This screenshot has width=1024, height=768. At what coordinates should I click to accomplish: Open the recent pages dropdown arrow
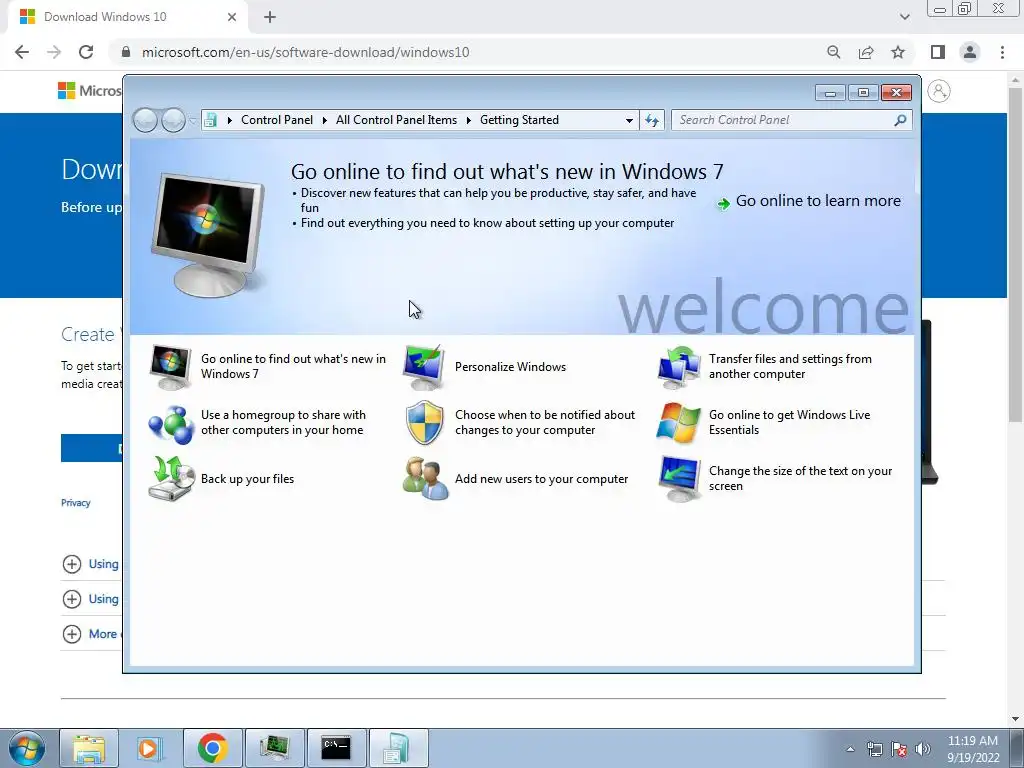pyautogui.click(x=192, y=121)
